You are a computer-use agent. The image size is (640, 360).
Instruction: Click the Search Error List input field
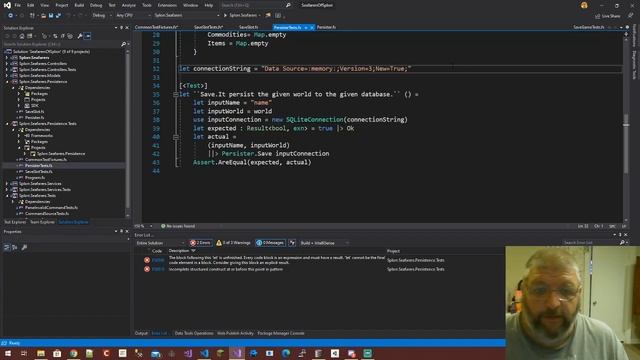[590, 243]
